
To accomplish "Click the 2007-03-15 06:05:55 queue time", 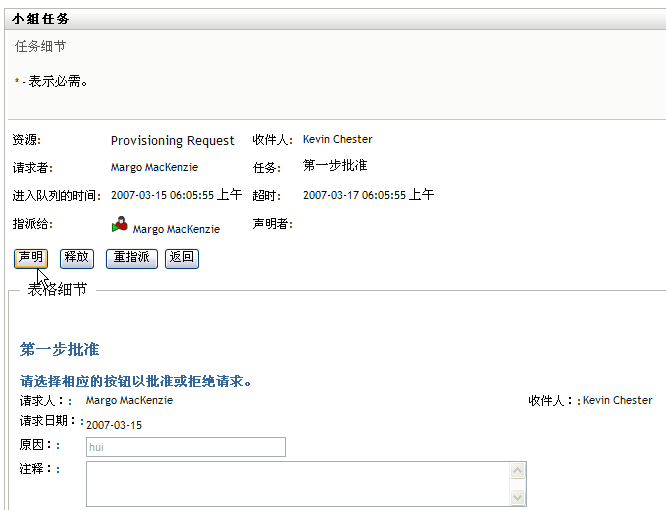I will click(x=176, y=195).
